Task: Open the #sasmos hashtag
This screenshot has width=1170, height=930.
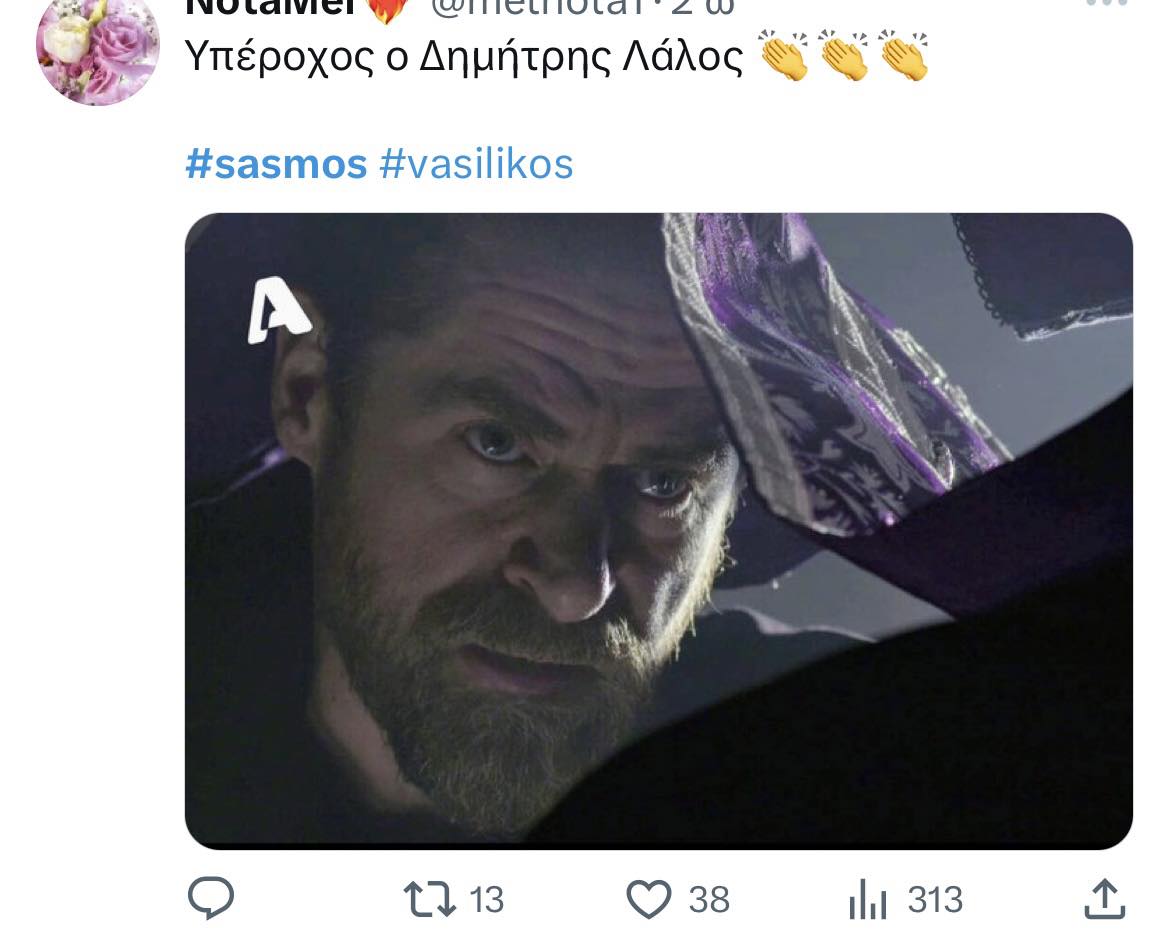Action: pos(276,164)
